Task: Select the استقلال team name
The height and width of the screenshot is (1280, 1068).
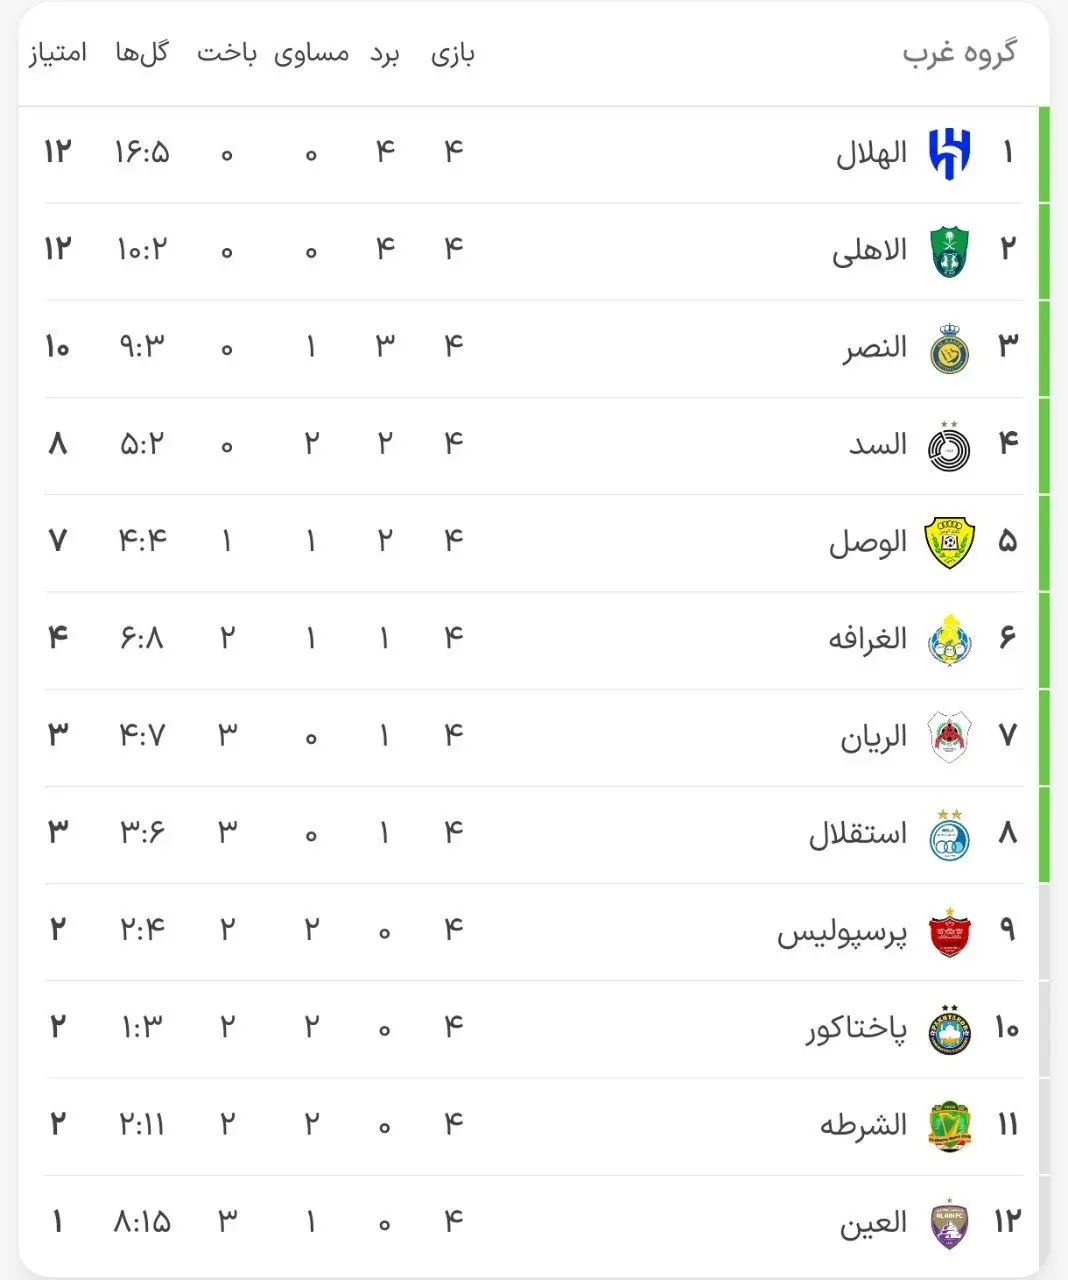Action: pos(857,835)
